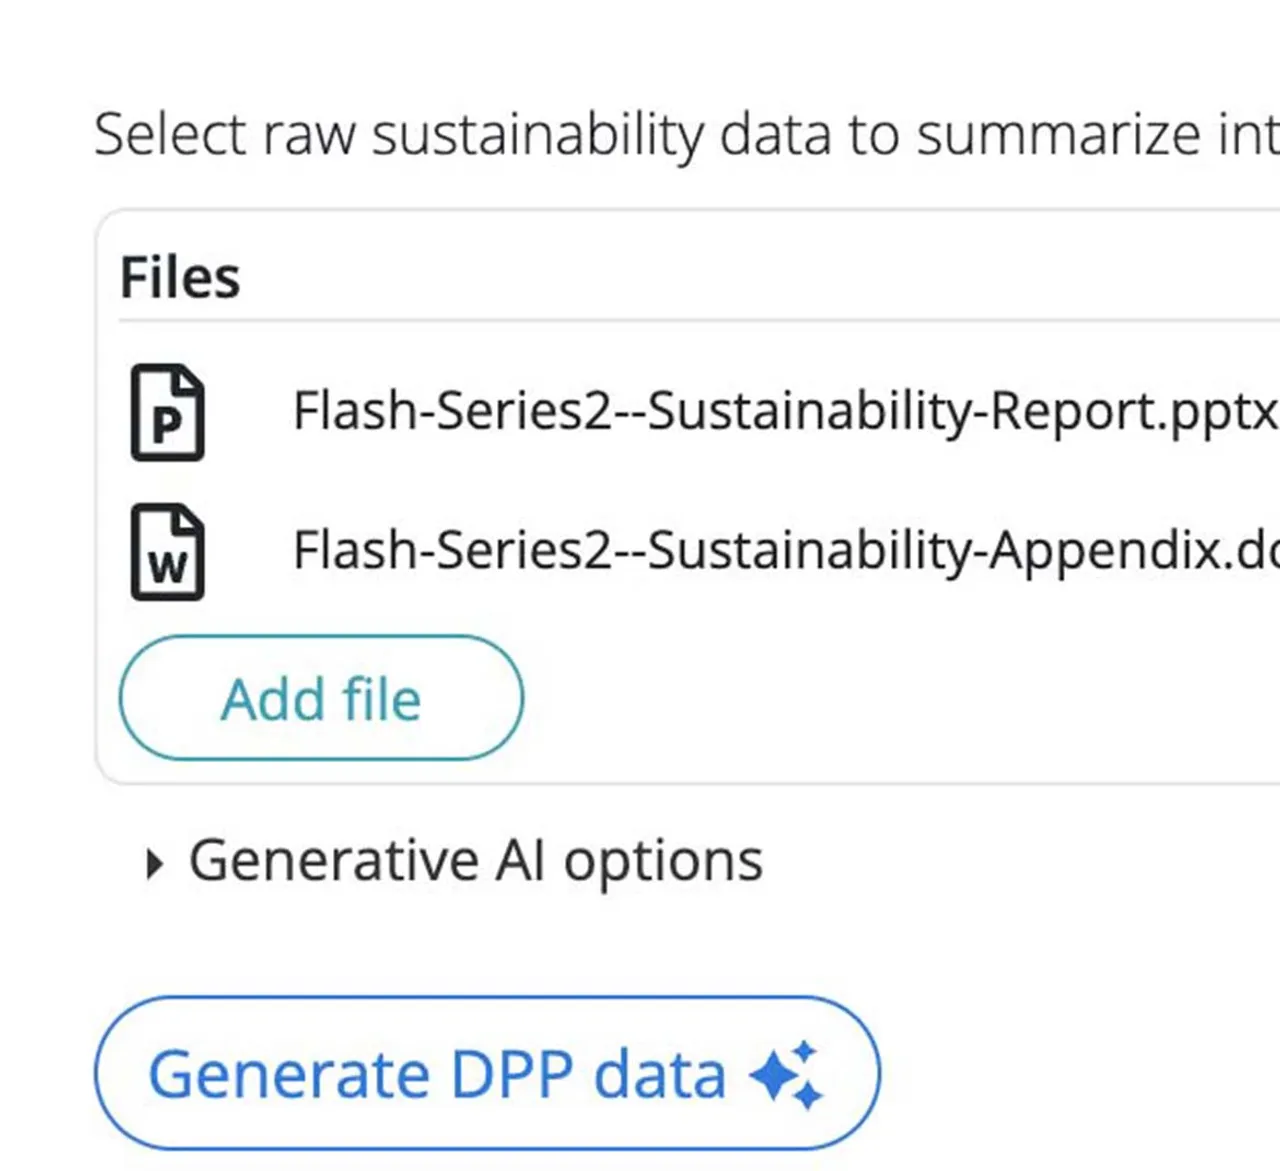The height and width of the screenshot is (1171, 1280).
Task: Click the W document type glyph
Action: pos(168,562)
